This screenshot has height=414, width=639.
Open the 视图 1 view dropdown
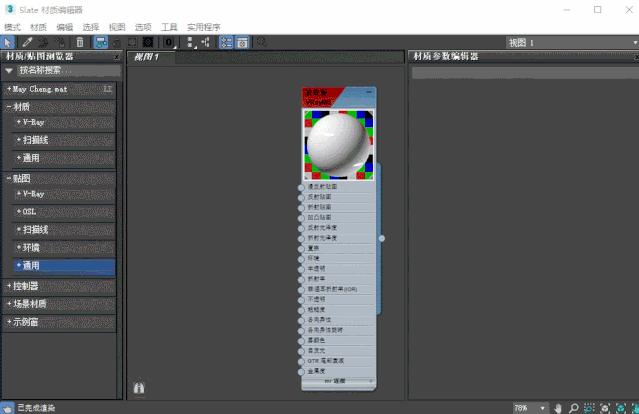coord(572,42)
